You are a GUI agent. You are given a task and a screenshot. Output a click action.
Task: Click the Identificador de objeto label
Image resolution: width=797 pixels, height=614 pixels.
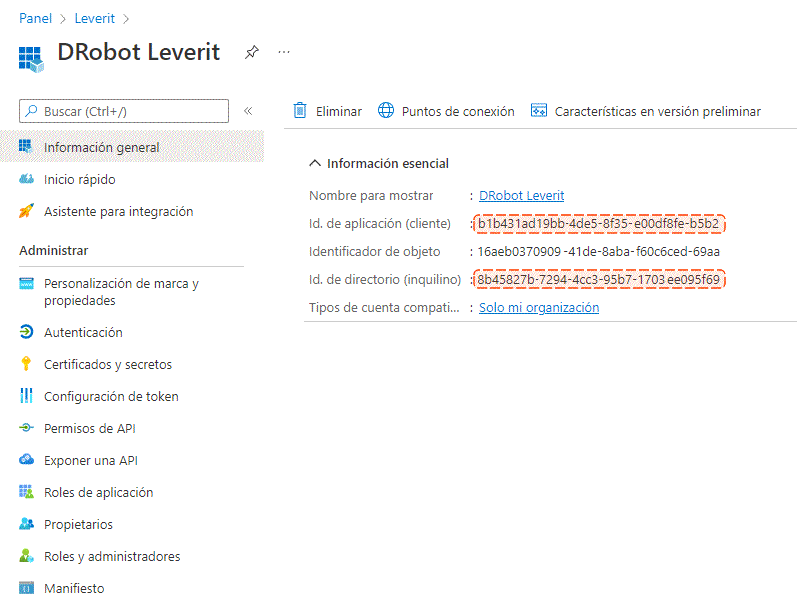(375, 252)
